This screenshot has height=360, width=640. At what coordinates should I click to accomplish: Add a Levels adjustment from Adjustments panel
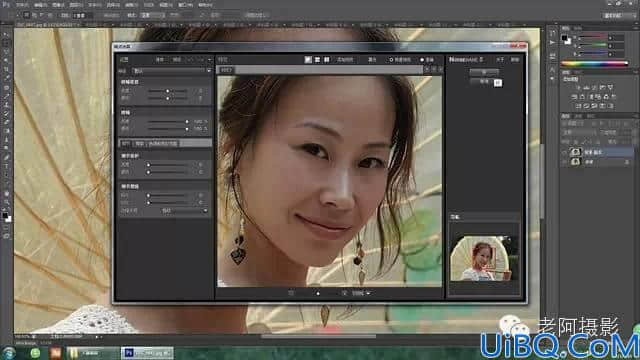[x=586, y=87]
